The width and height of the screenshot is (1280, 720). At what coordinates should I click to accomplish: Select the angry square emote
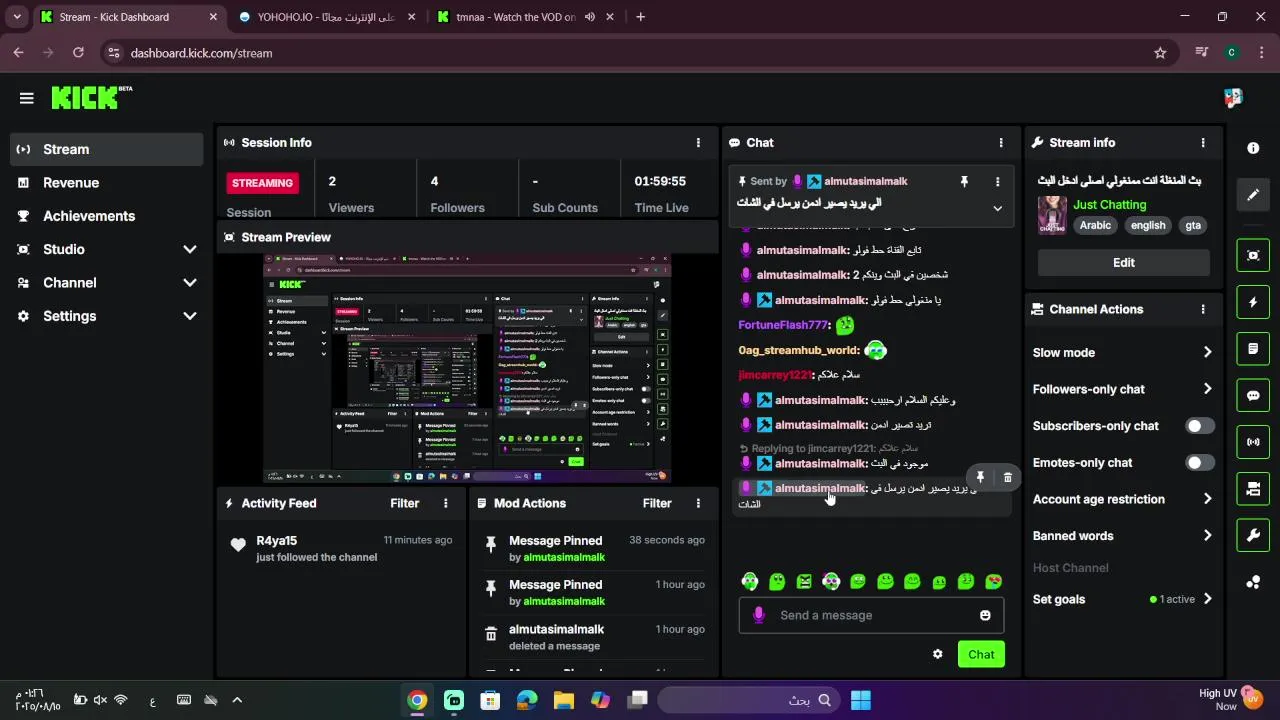[804, 582]
